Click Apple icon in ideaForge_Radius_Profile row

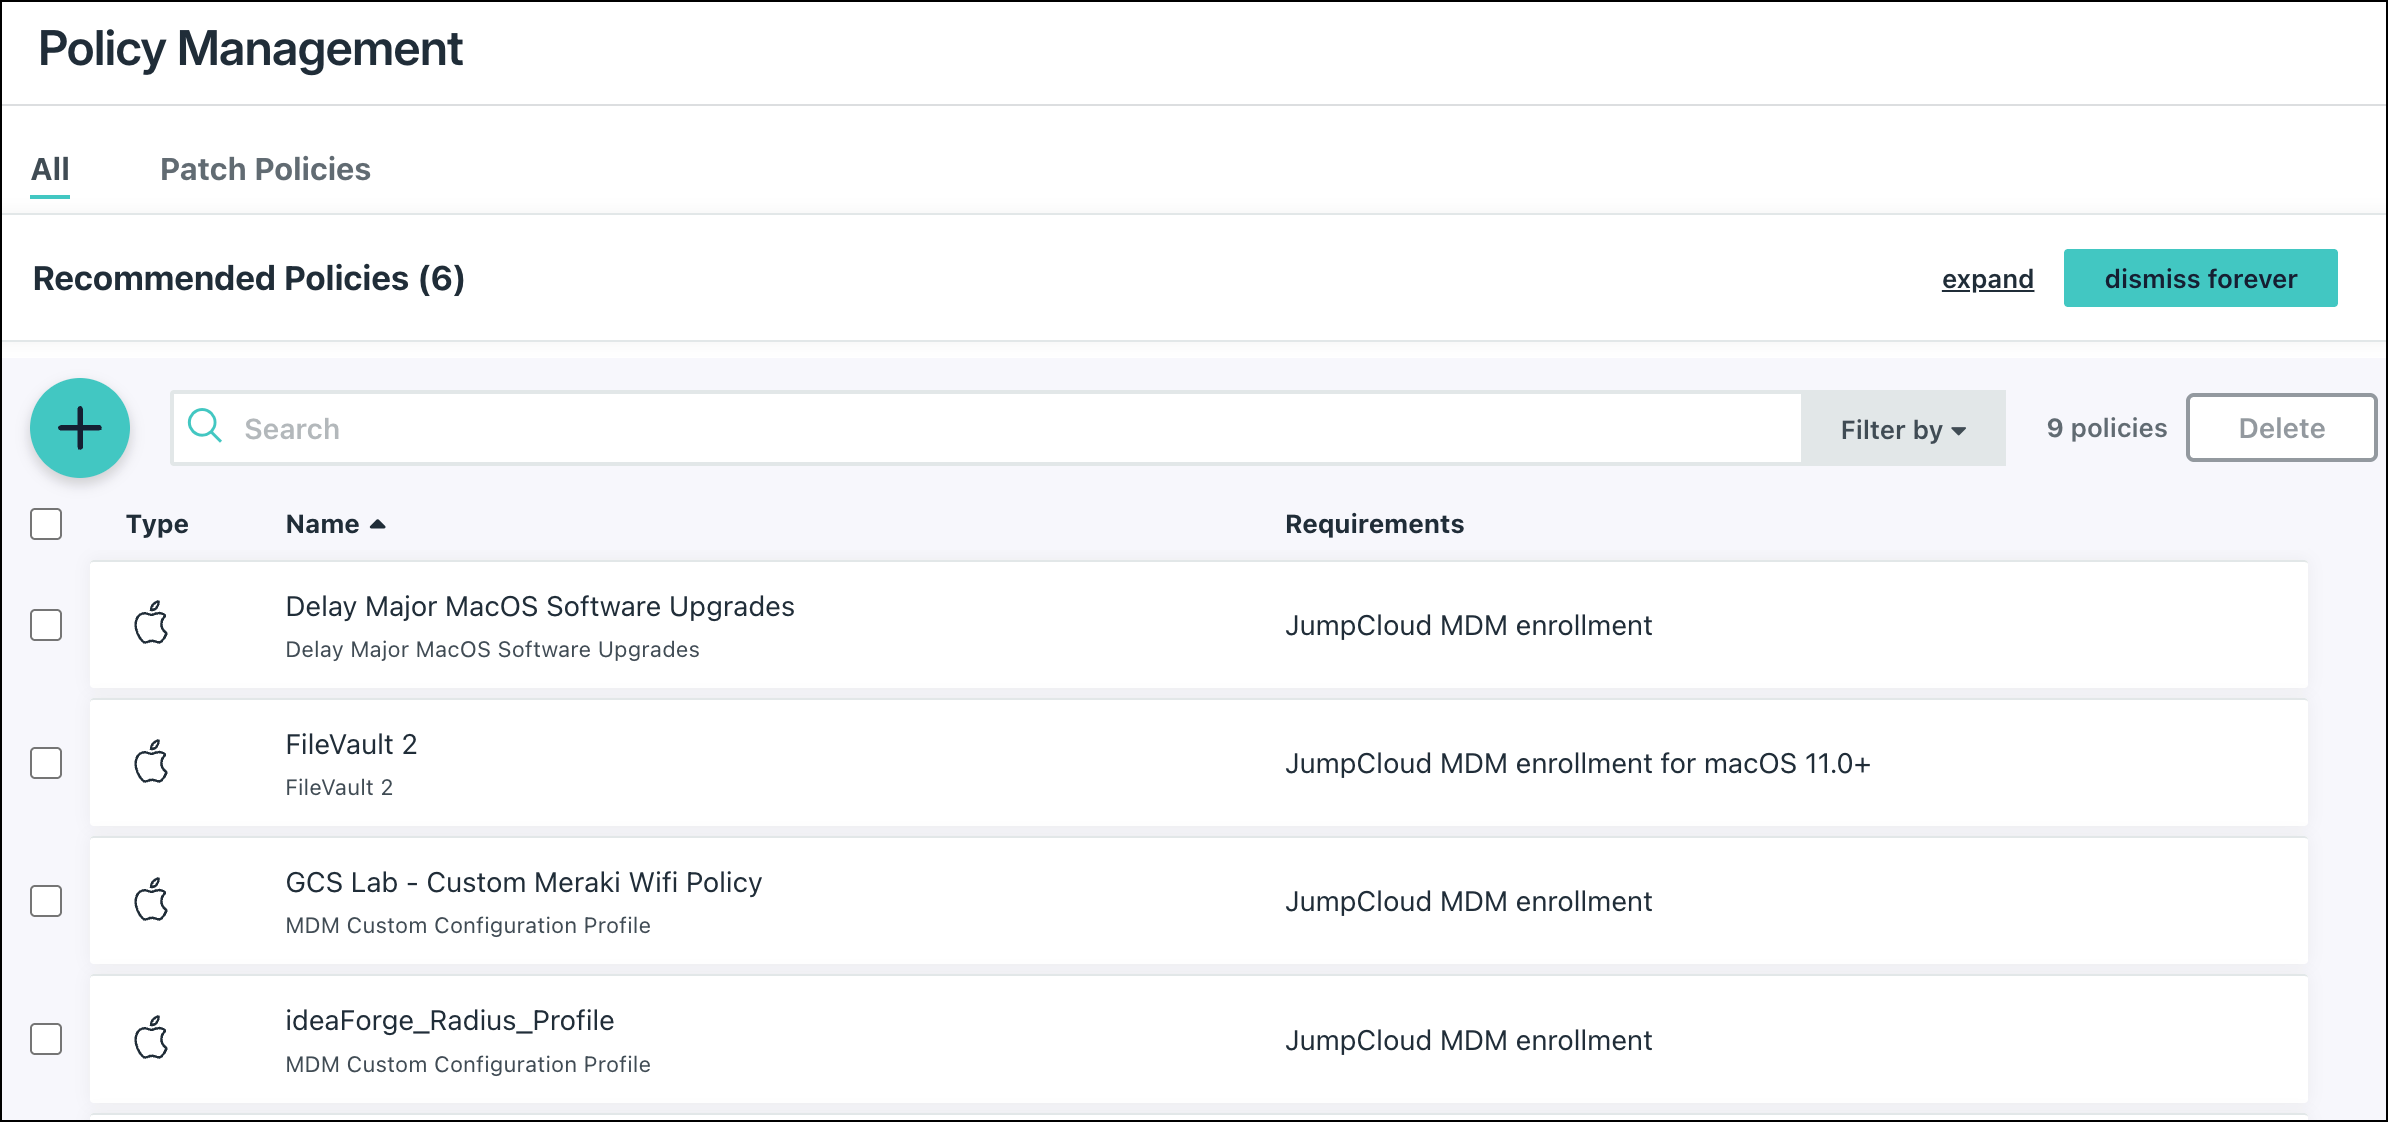151,1038
